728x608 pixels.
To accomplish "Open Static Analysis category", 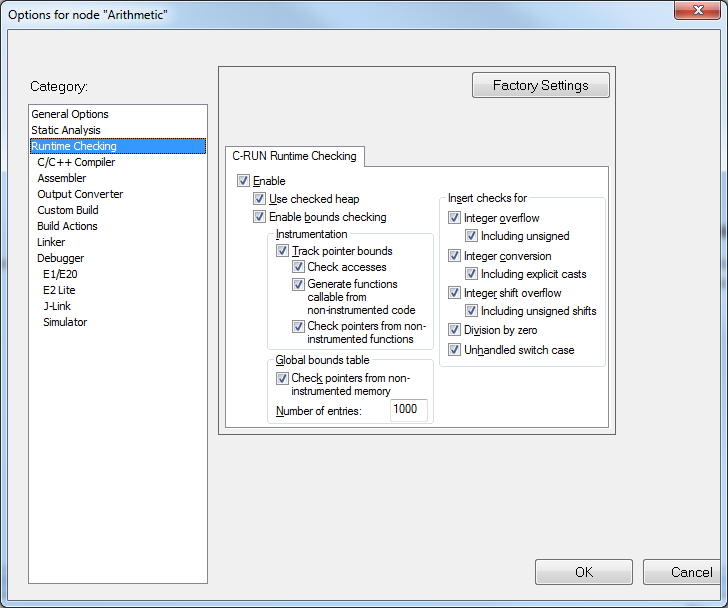I will [66, 130].
